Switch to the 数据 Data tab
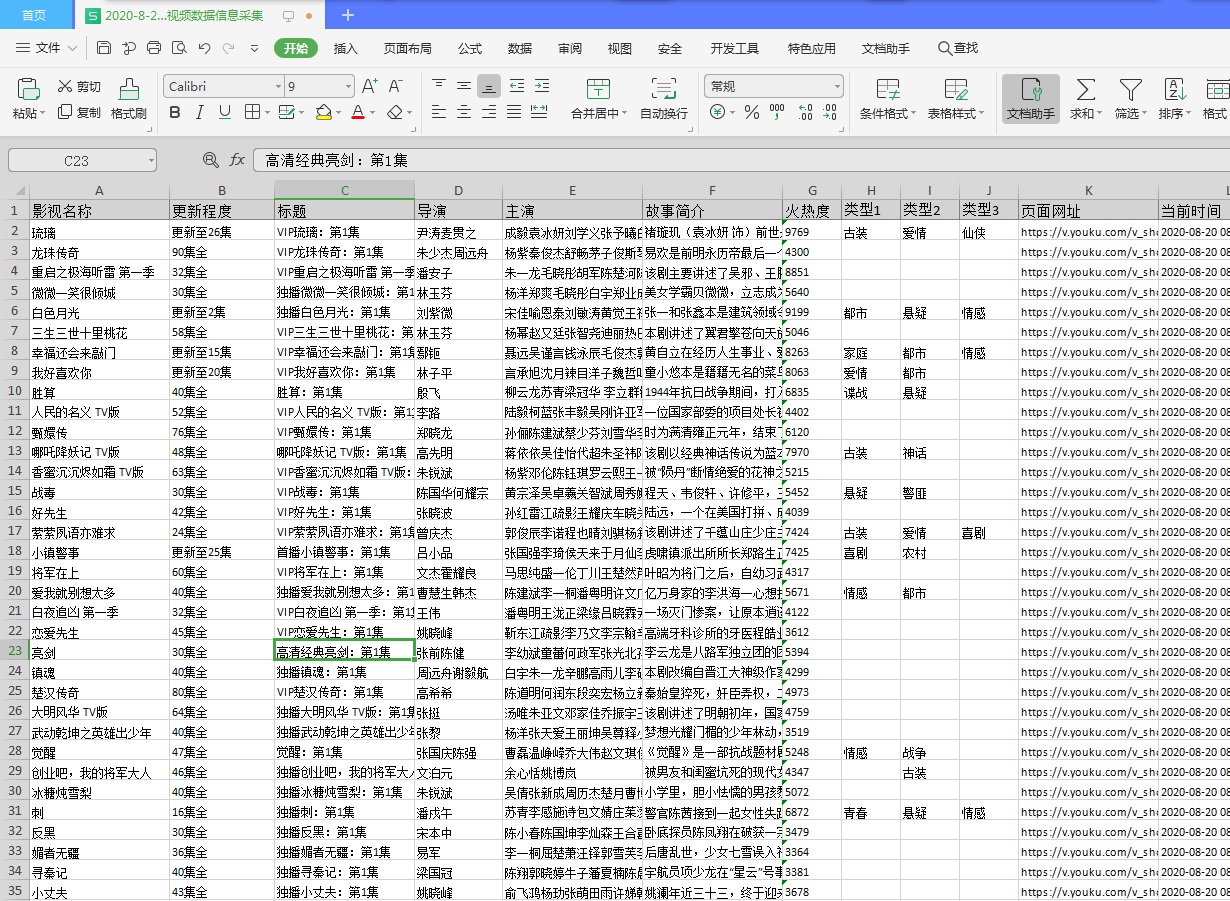This screenshot has height=901, width=1230. [x=520, y=48]
